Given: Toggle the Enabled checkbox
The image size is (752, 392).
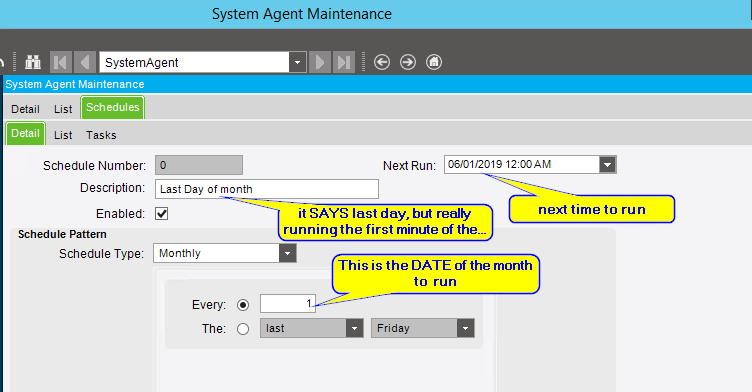Looking at the screenshot, I should coord(162,214).
